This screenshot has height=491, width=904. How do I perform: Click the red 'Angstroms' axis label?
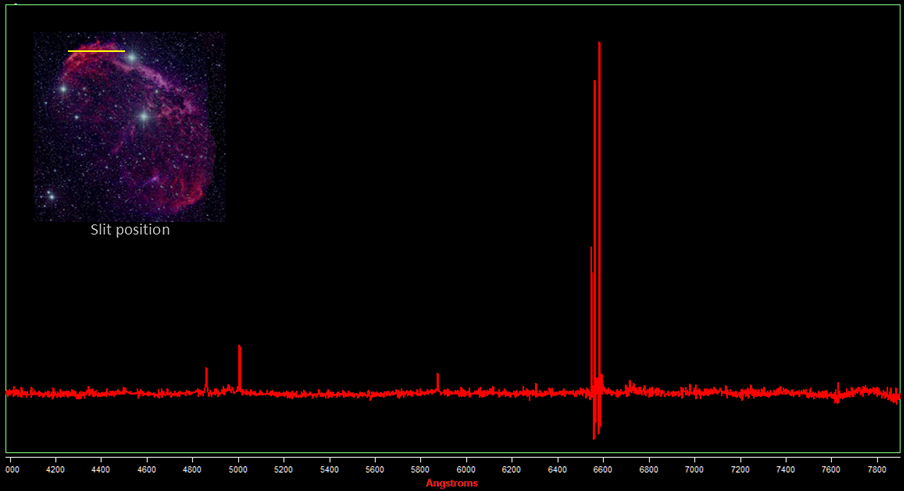[452, 484]
